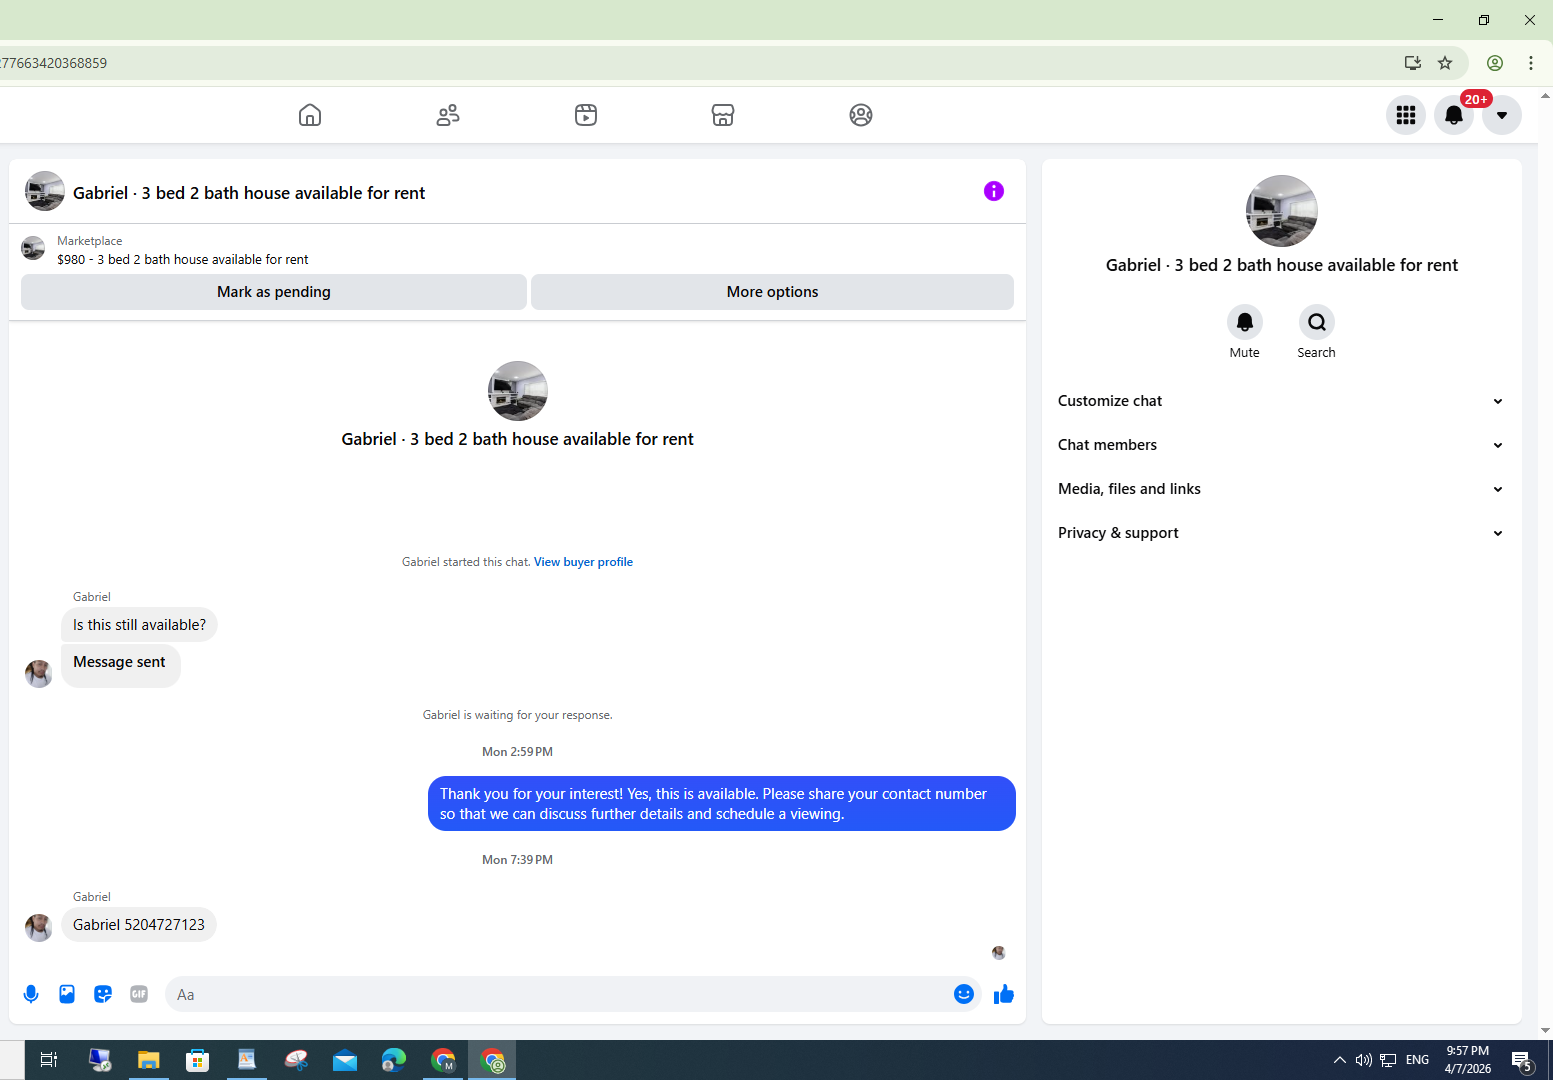The image size is (1553, 1080).
Task: Choose a GIF icon
Action: click(139, 994)
